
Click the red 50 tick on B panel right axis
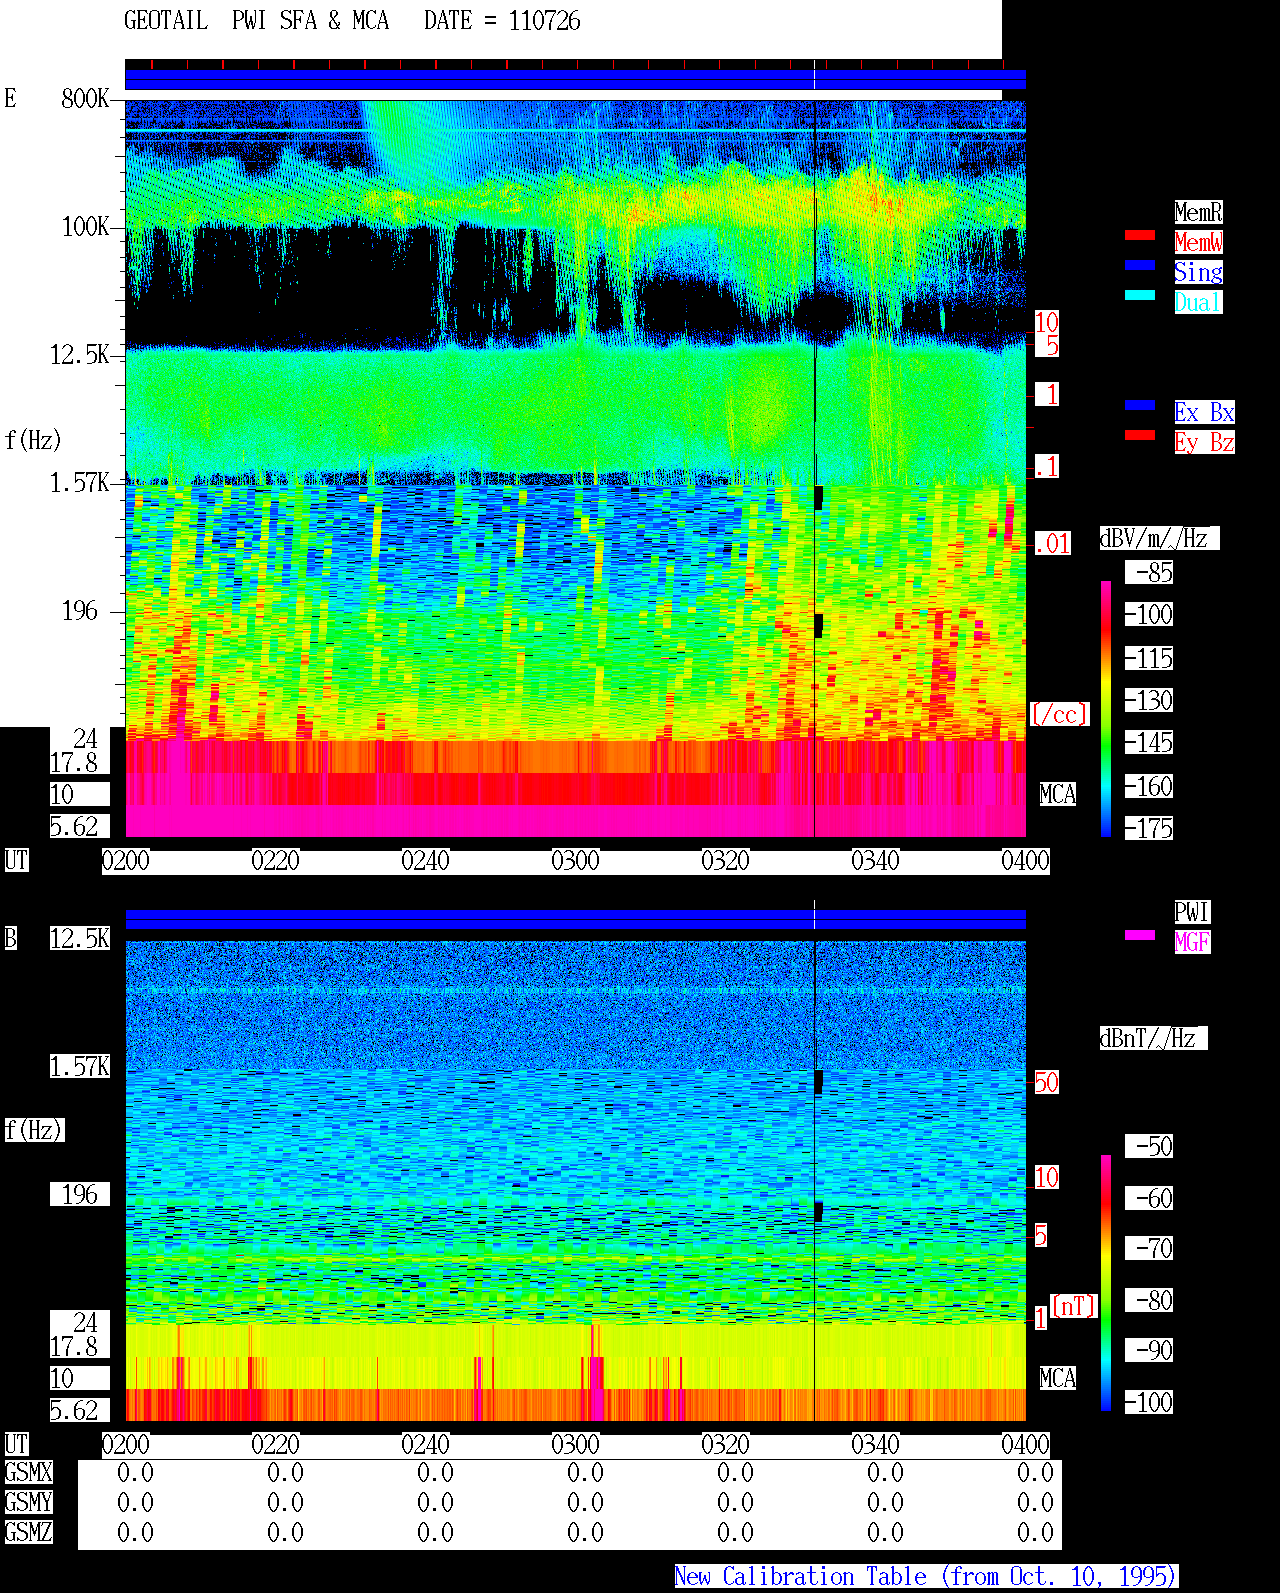[1046, 1082]
